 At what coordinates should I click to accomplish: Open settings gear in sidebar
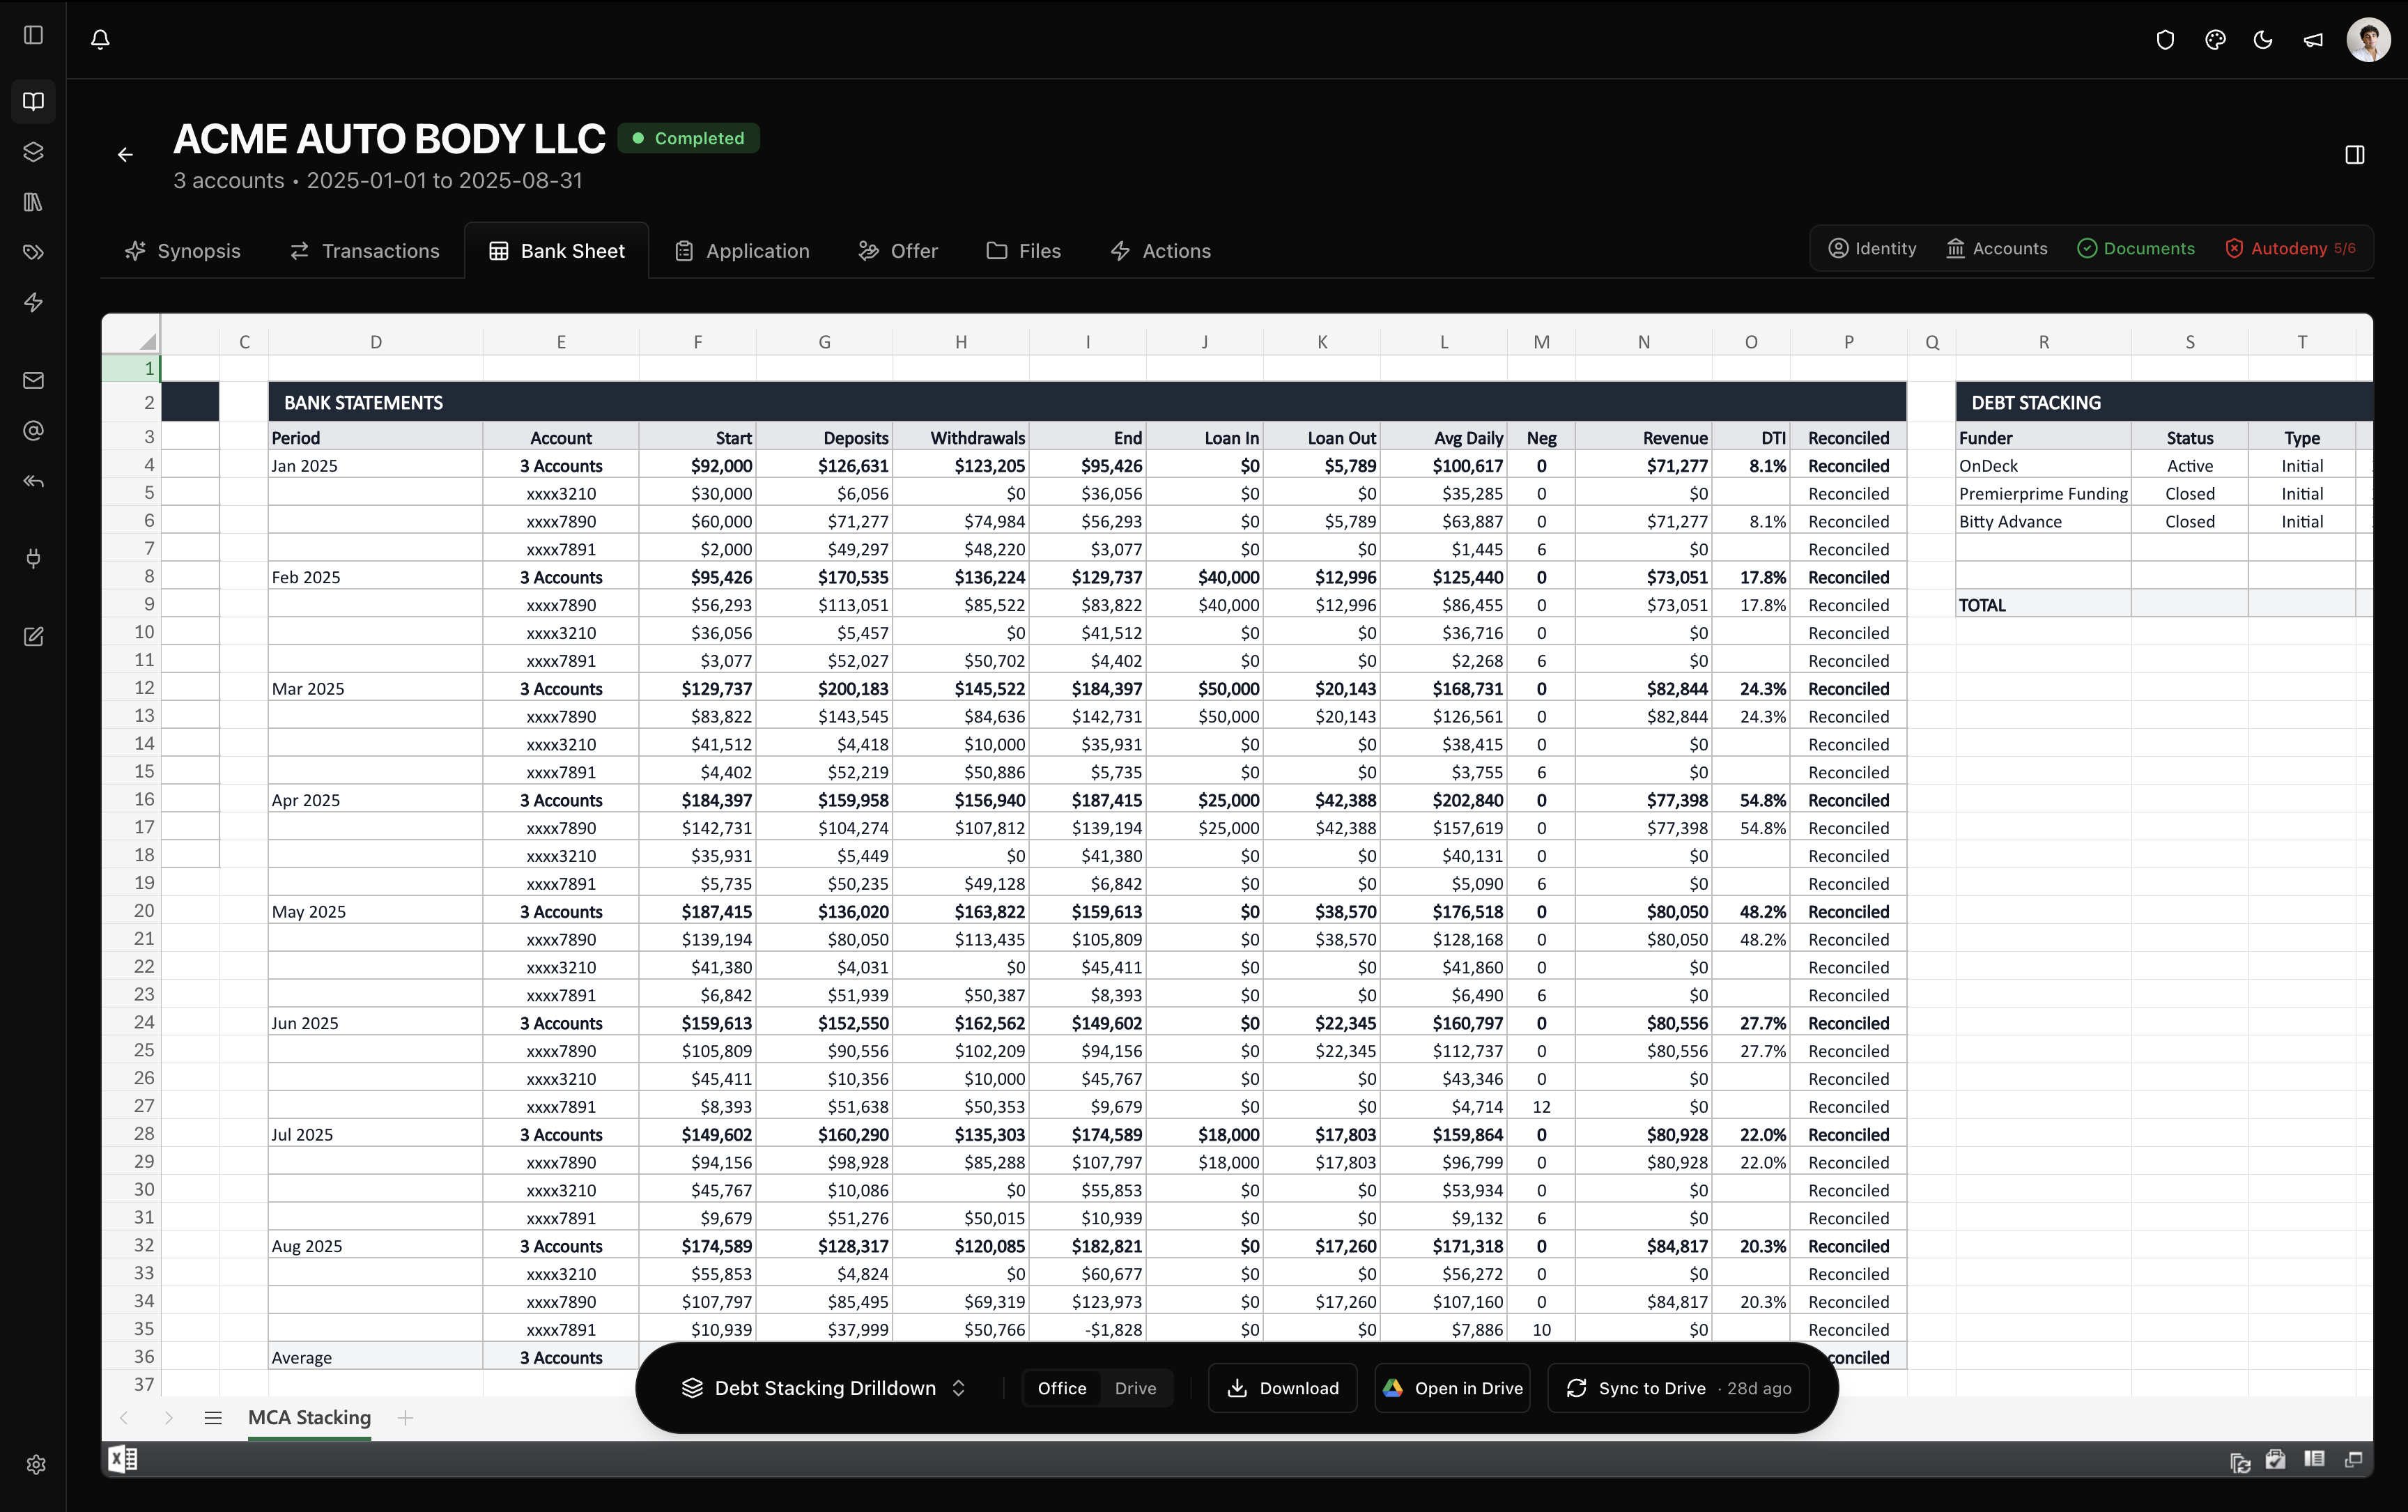tap(36, 1464)
